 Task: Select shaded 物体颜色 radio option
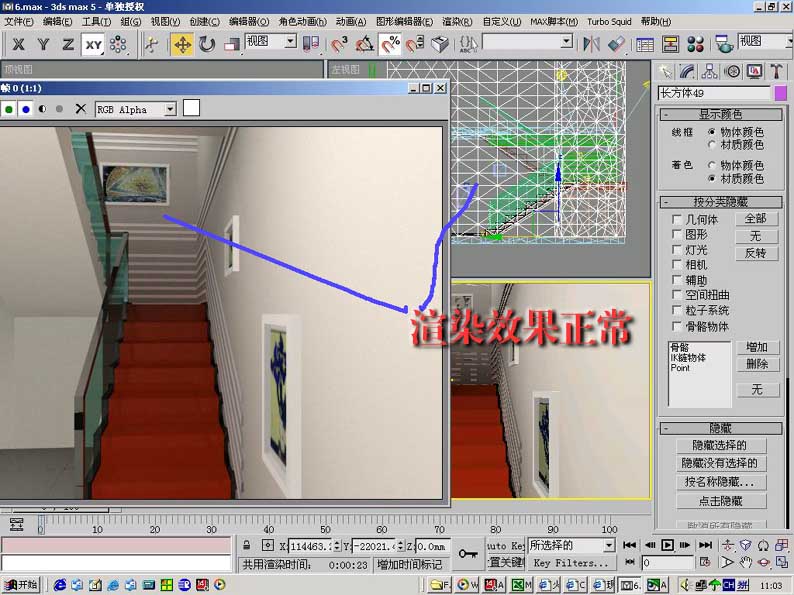click(x=711, y=165)
